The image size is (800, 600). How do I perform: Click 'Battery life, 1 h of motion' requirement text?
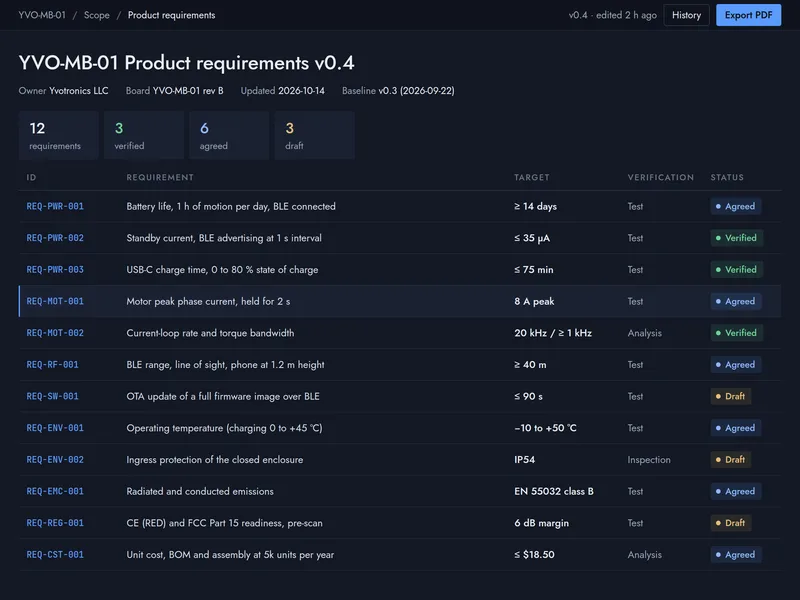pos(231,207)
